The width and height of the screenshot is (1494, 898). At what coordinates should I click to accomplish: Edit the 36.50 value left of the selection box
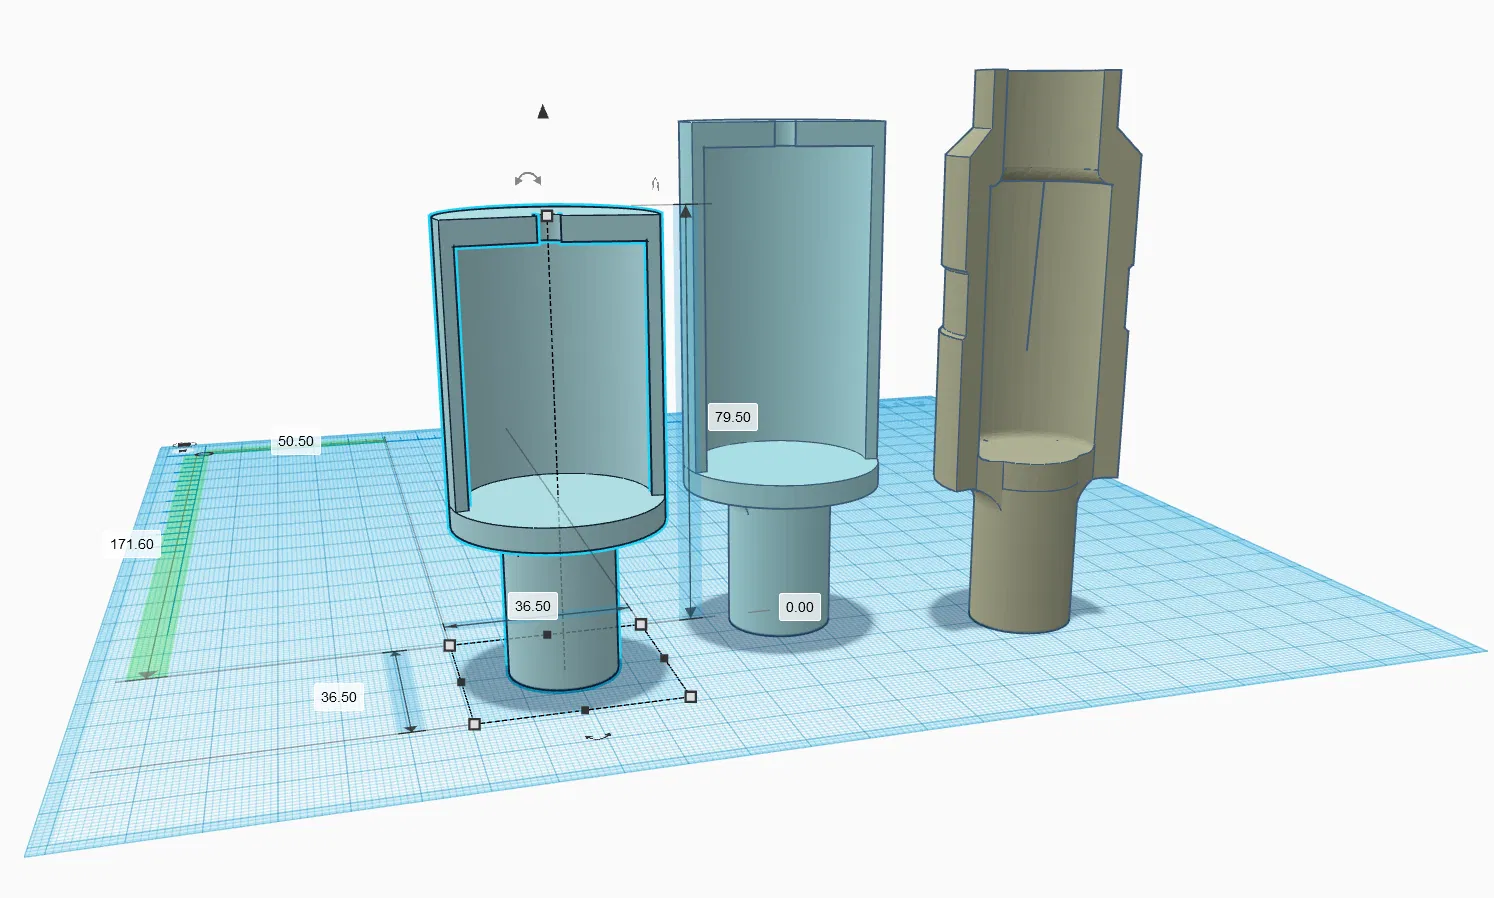(339, 697)
